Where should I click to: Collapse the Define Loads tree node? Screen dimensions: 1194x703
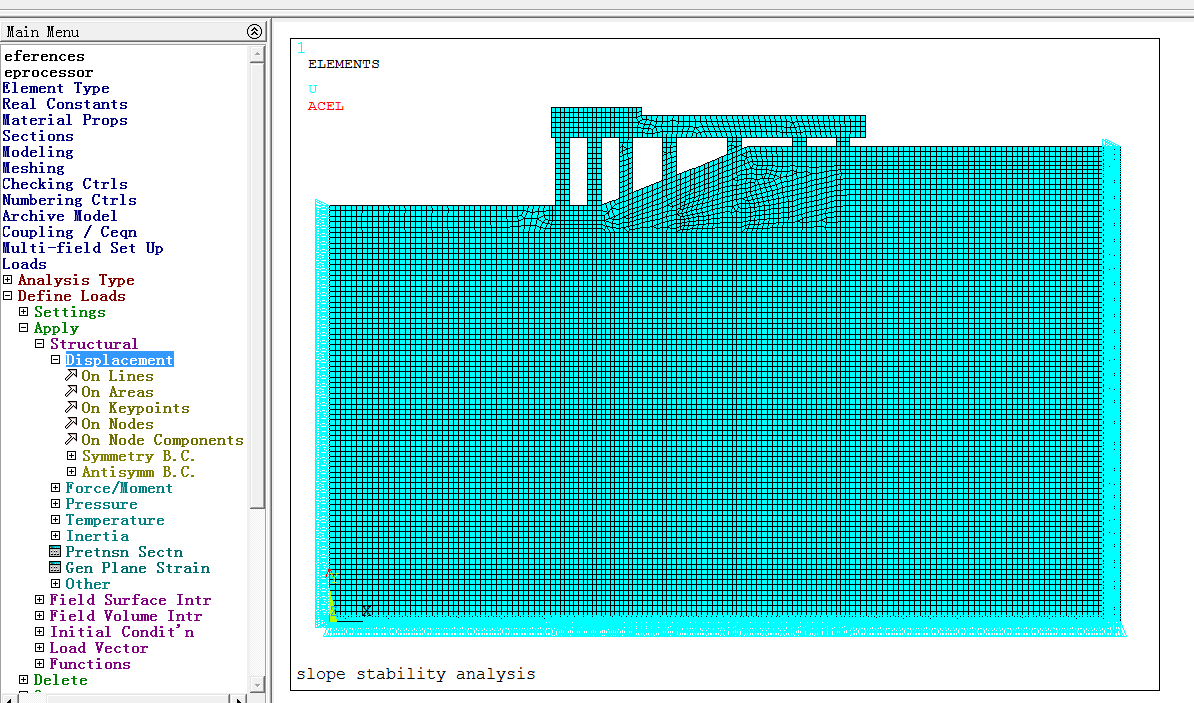pyautogui.click(x=8, y=296)
